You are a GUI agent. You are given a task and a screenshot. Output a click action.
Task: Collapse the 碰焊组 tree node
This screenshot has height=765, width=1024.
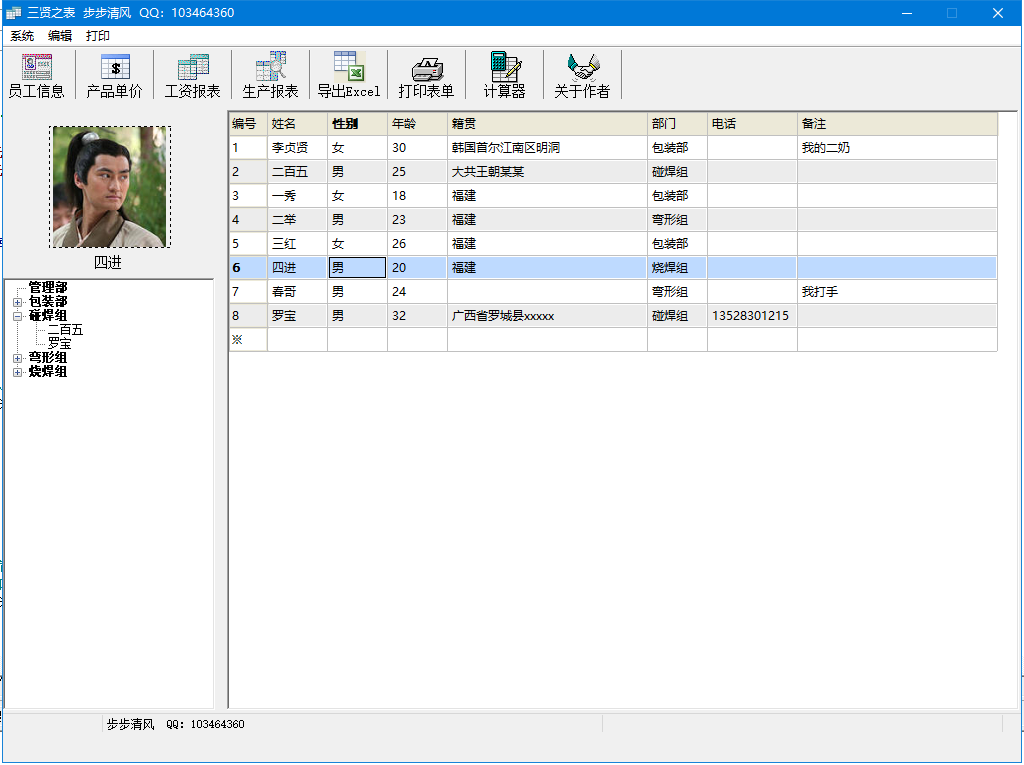pyautogui.click(x=18, y=316)
